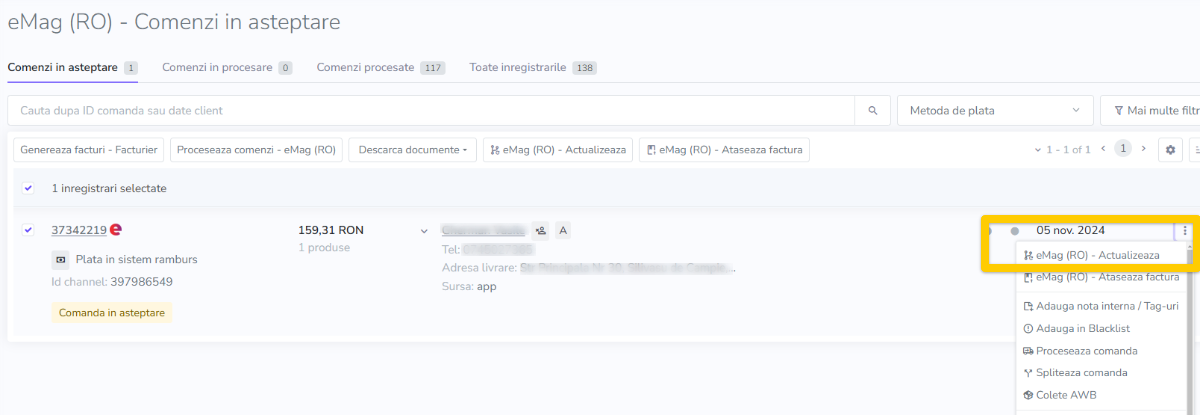Focus the search by order ID field
The image size is (1200, 415).
(x=431, y=110)
